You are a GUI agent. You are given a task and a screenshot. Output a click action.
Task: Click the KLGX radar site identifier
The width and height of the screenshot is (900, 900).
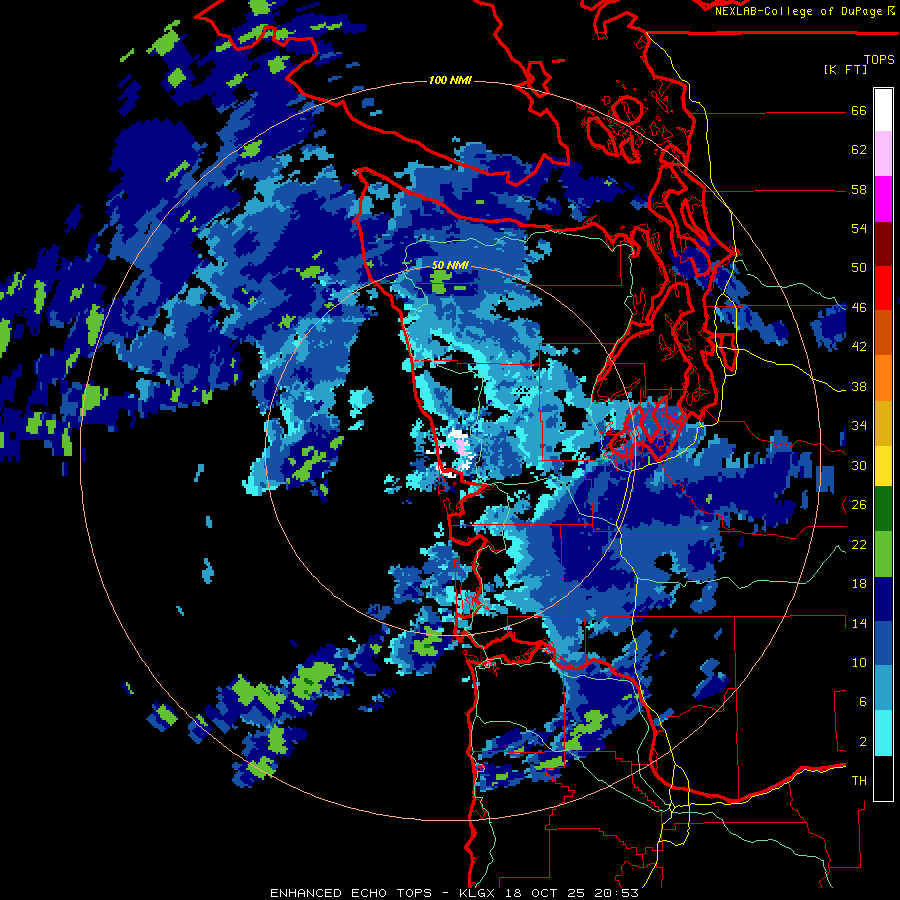pyautogui.click(x=479, y=893)
